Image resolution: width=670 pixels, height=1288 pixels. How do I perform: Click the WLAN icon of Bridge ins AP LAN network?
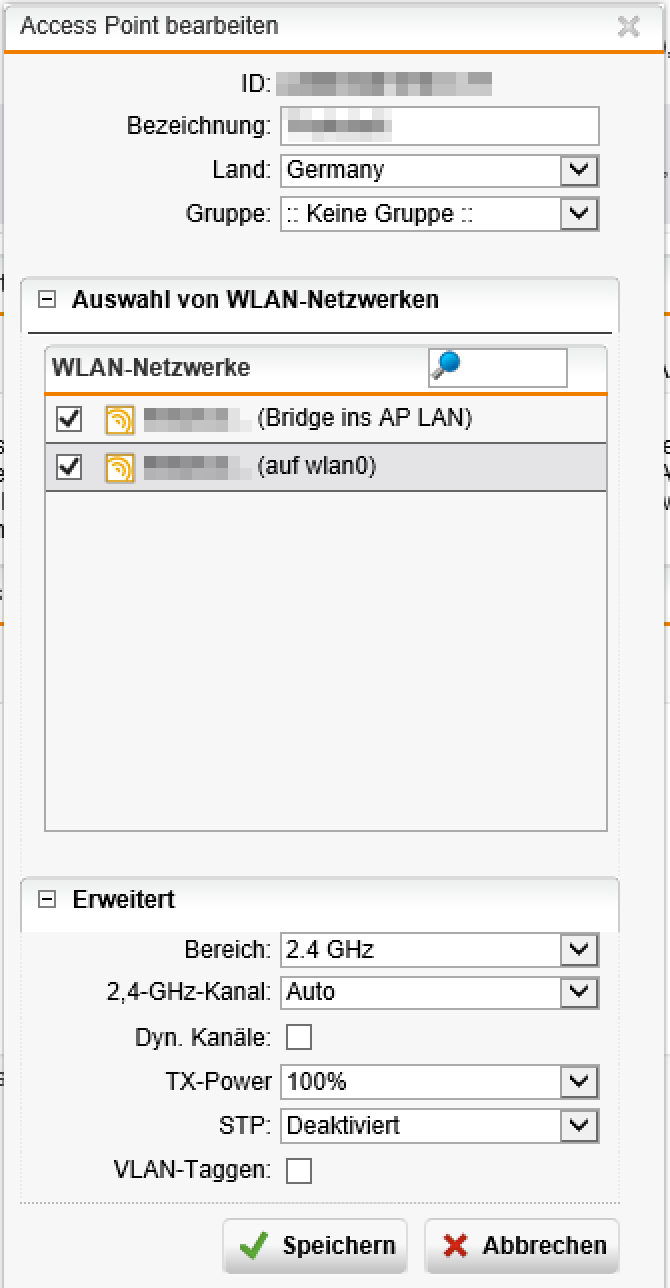coord(119,420)
